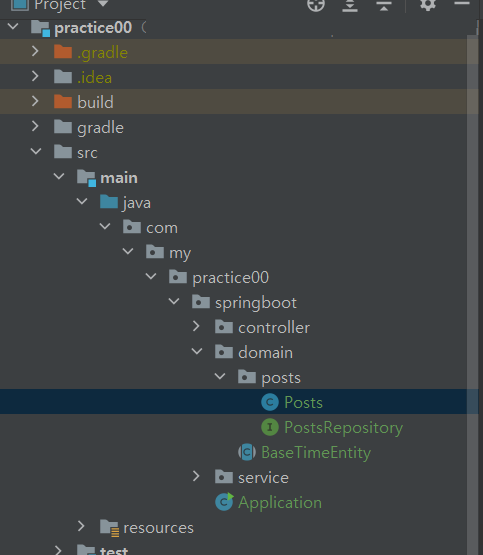
Task: Click the controller package icon
Action: (x=224, y=326)
